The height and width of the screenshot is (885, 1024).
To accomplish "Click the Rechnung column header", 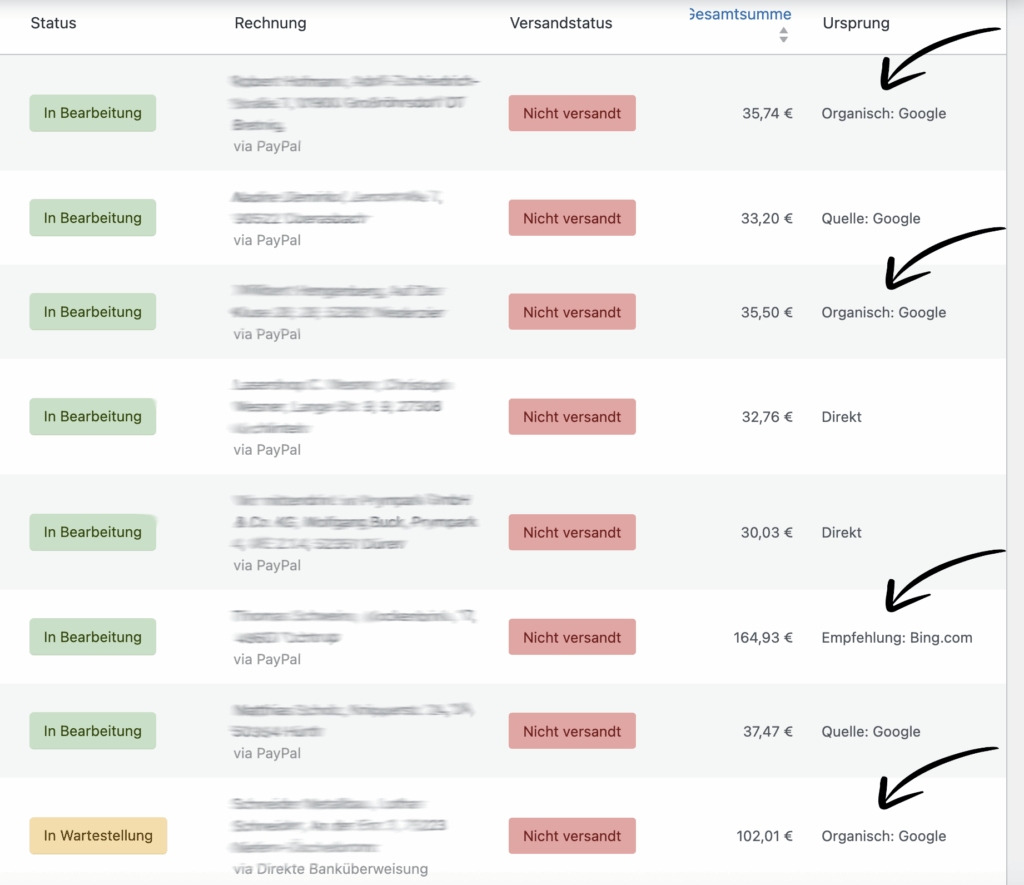I will [x=270, y=23].
